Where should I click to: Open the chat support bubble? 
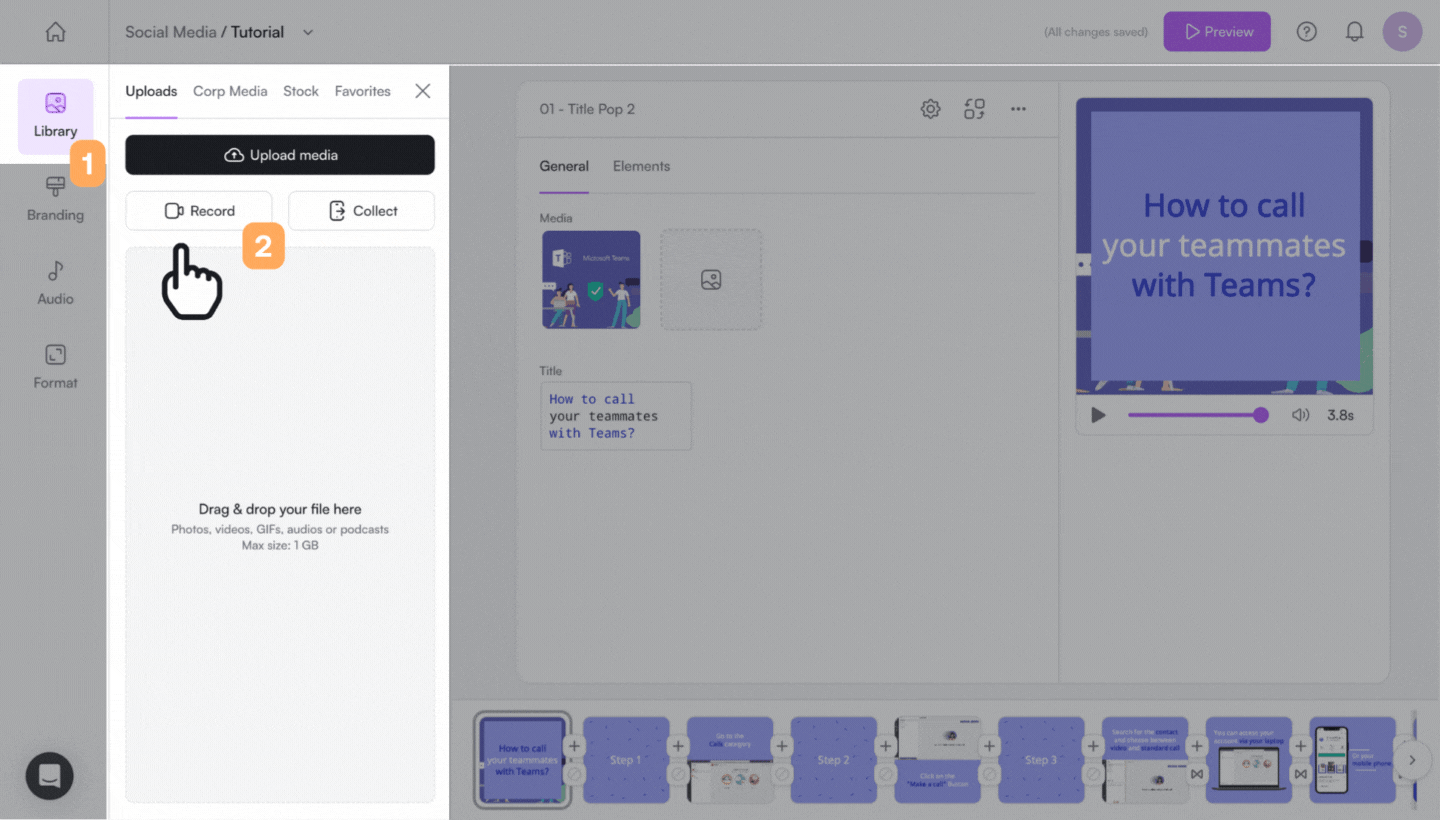pos(49,775)
